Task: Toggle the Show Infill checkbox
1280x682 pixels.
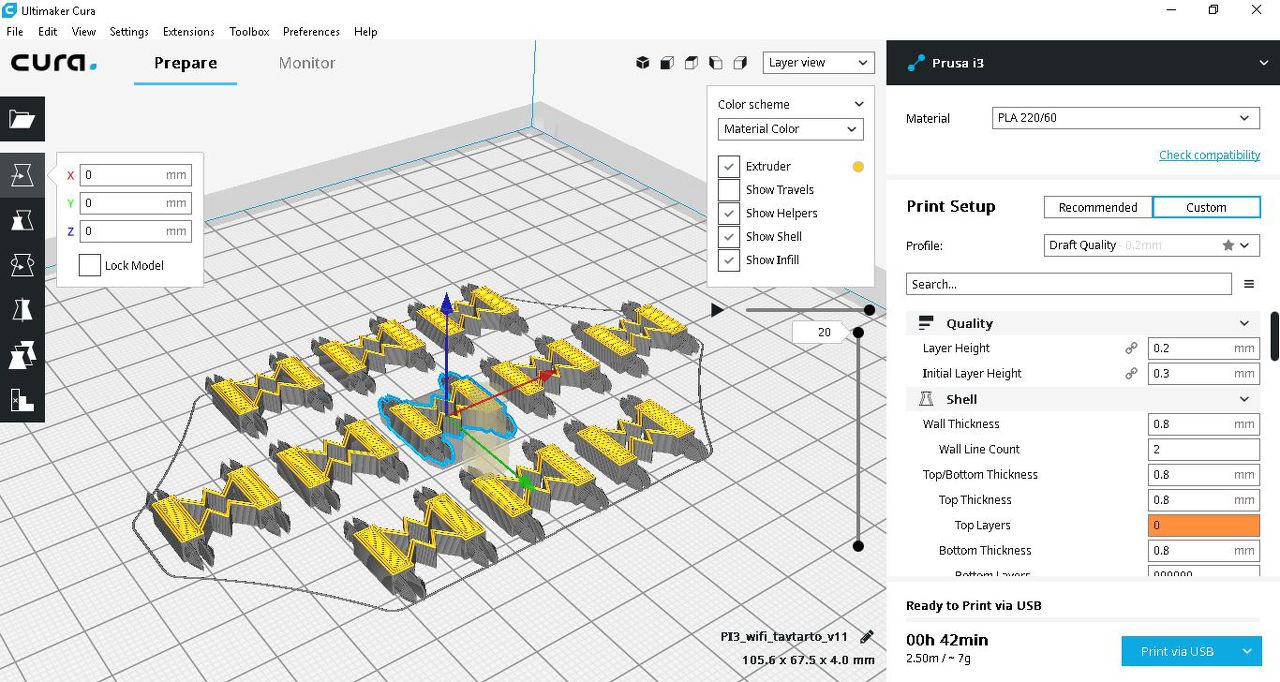Action: pos(729,260)
